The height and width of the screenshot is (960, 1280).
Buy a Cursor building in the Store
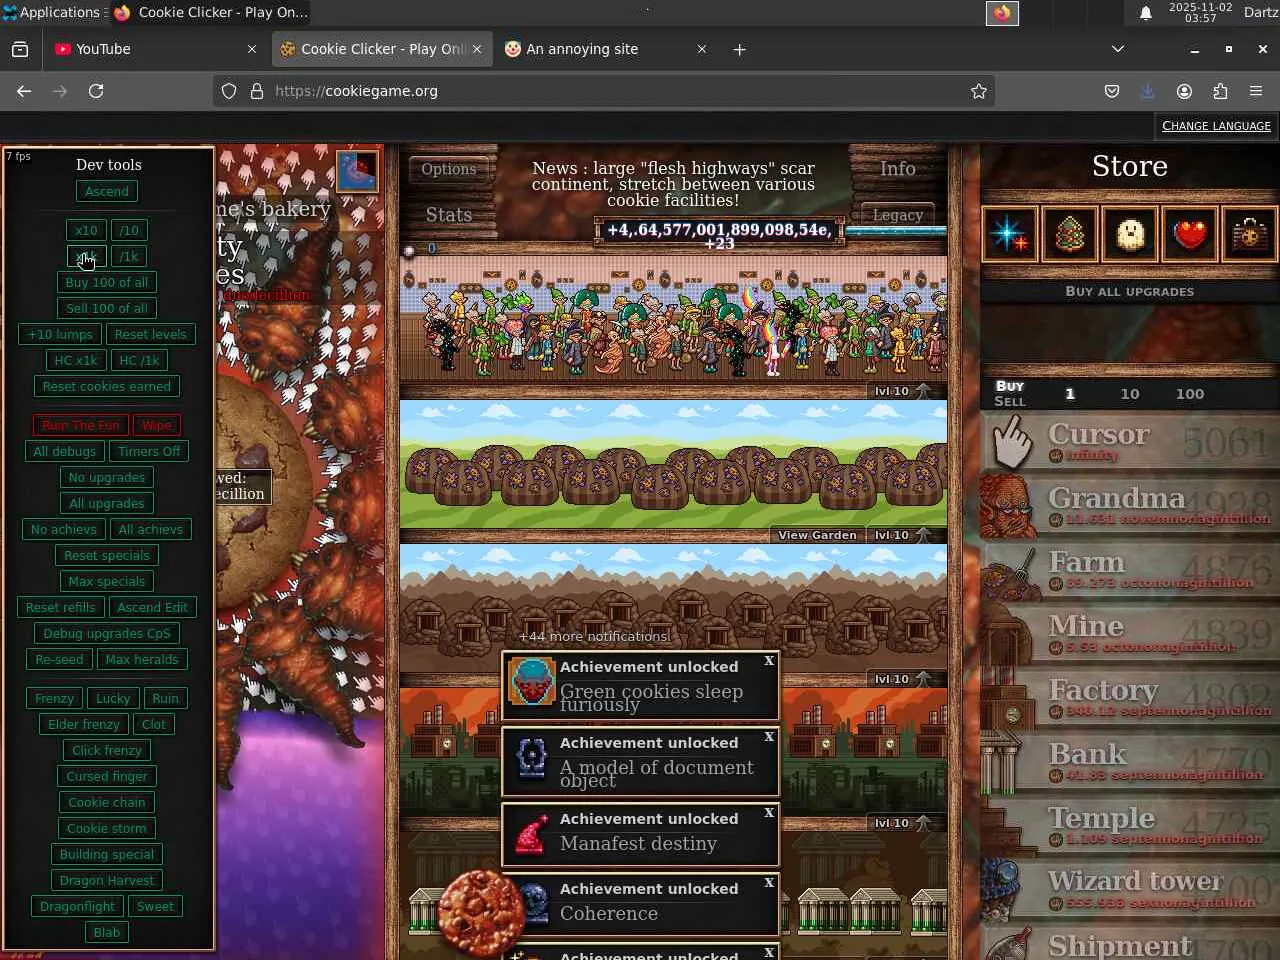point(1130,442)
